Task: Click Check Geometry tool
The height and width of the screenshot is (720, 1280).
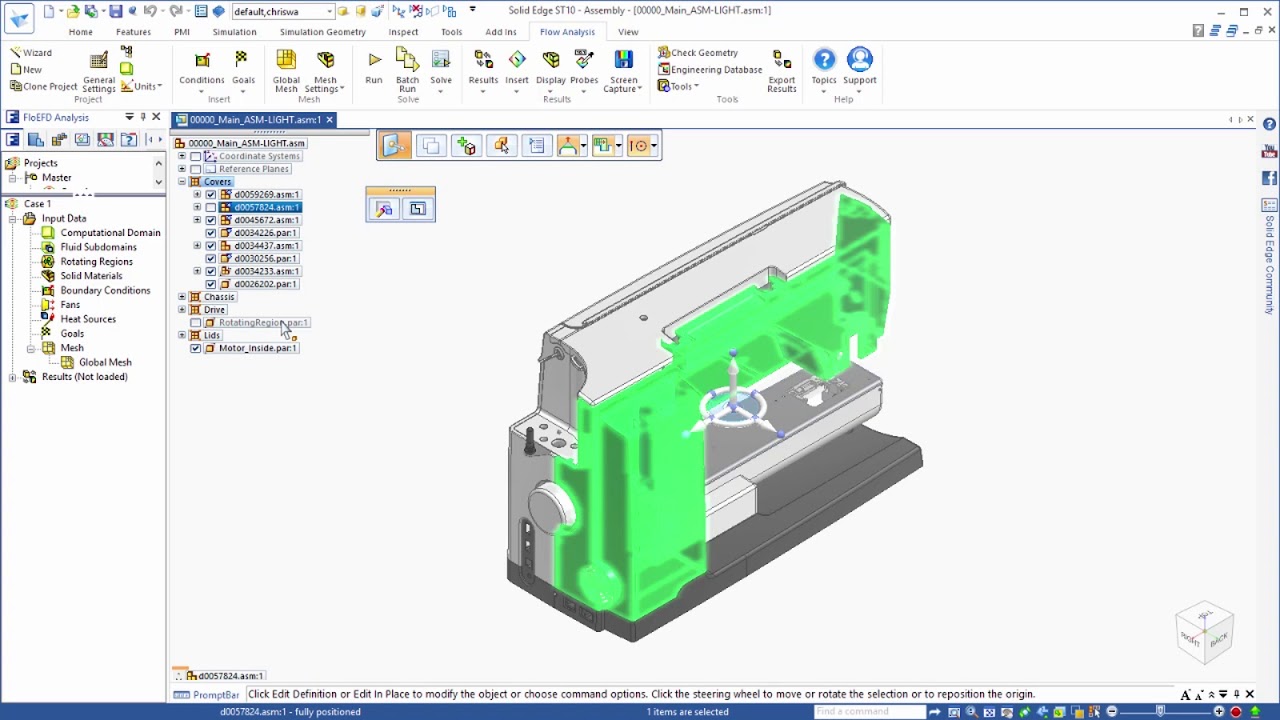Action: [698, 53]
